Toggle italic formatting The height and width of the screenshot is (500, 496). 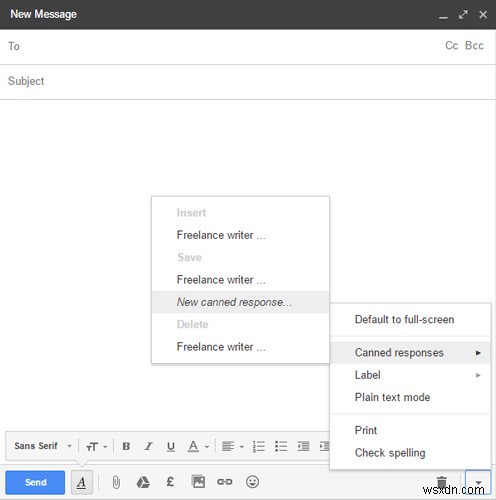148,446
